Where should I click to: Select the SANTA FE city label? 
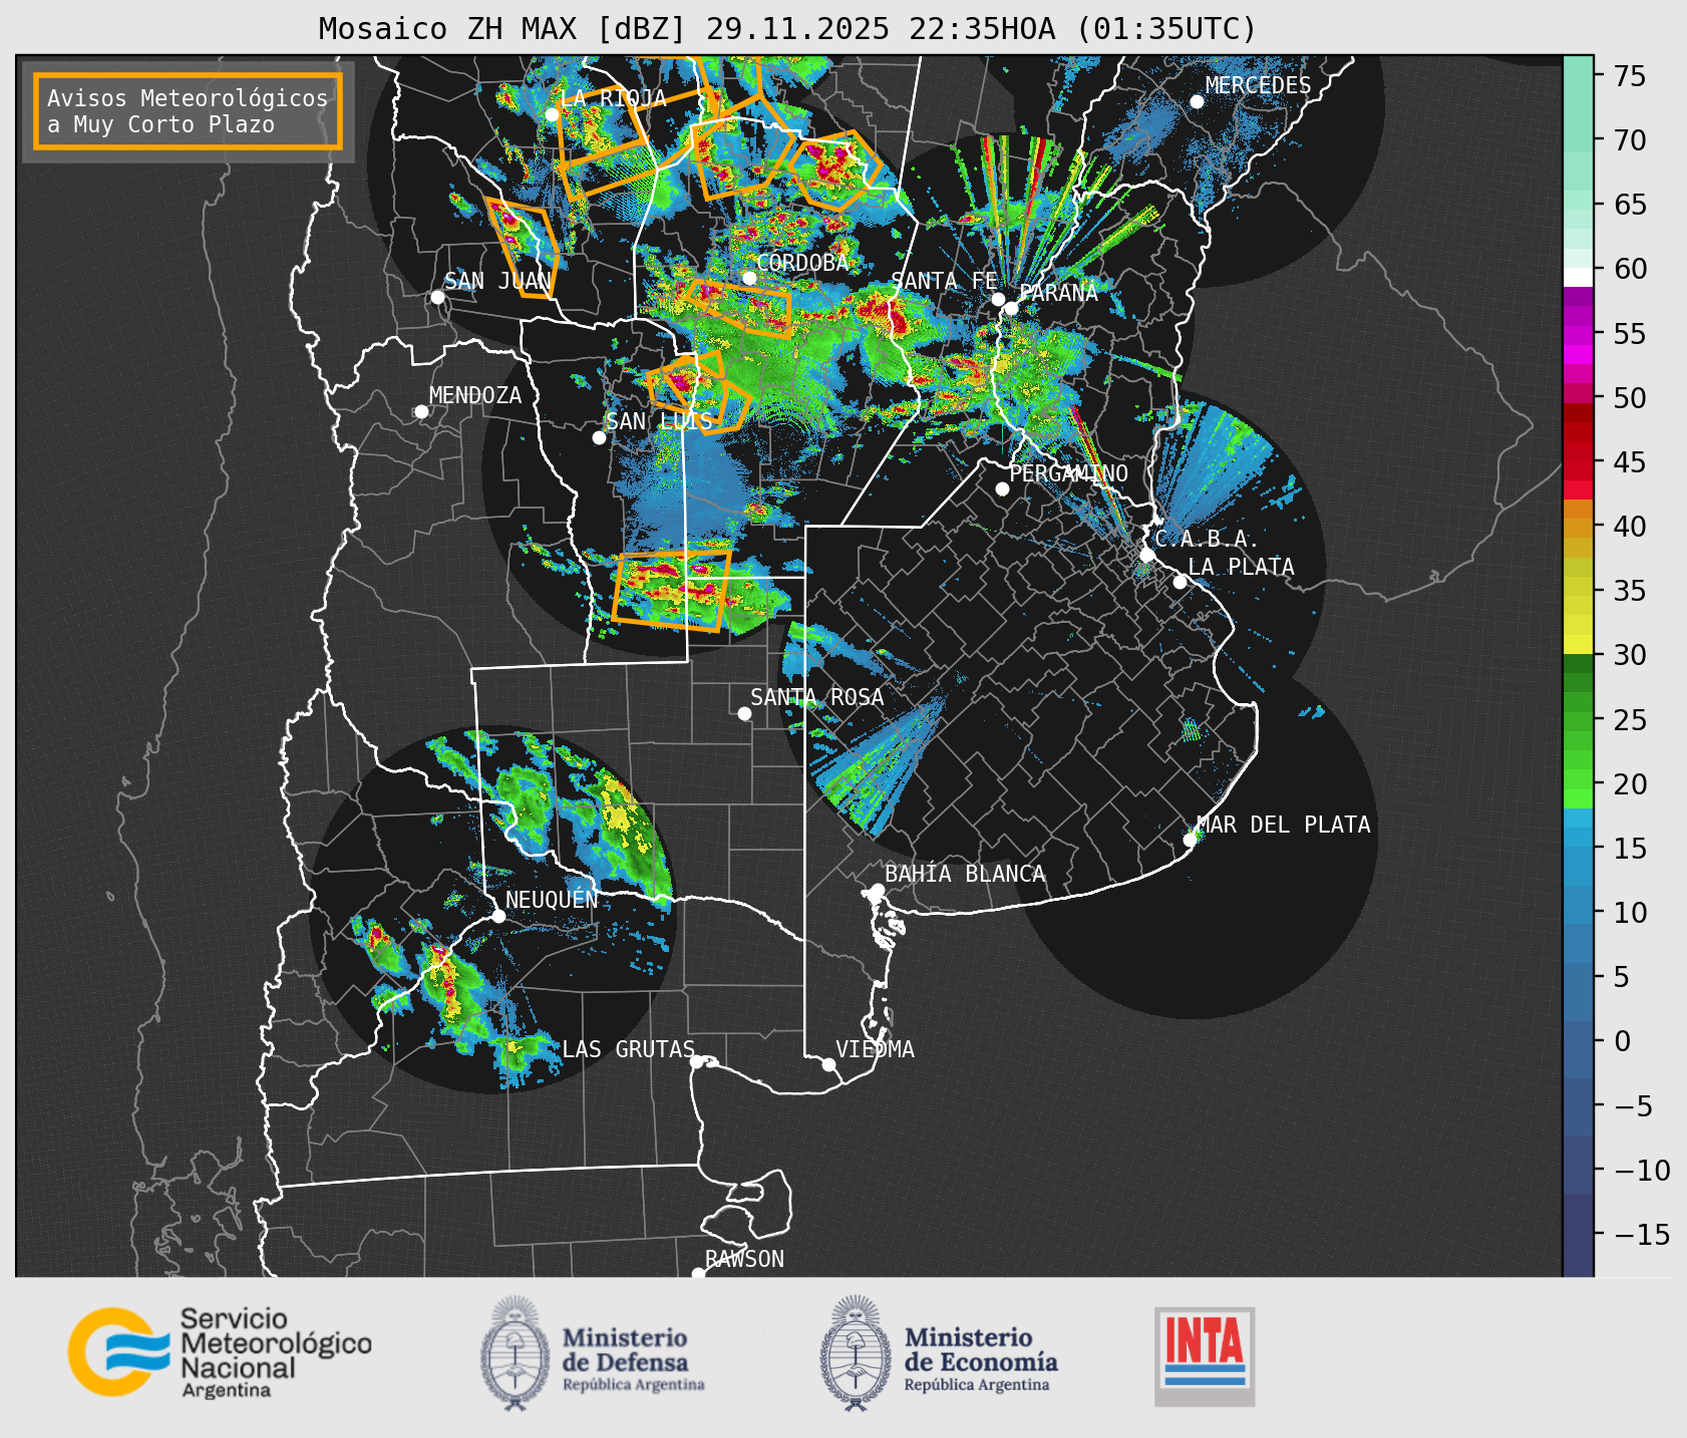944,281
